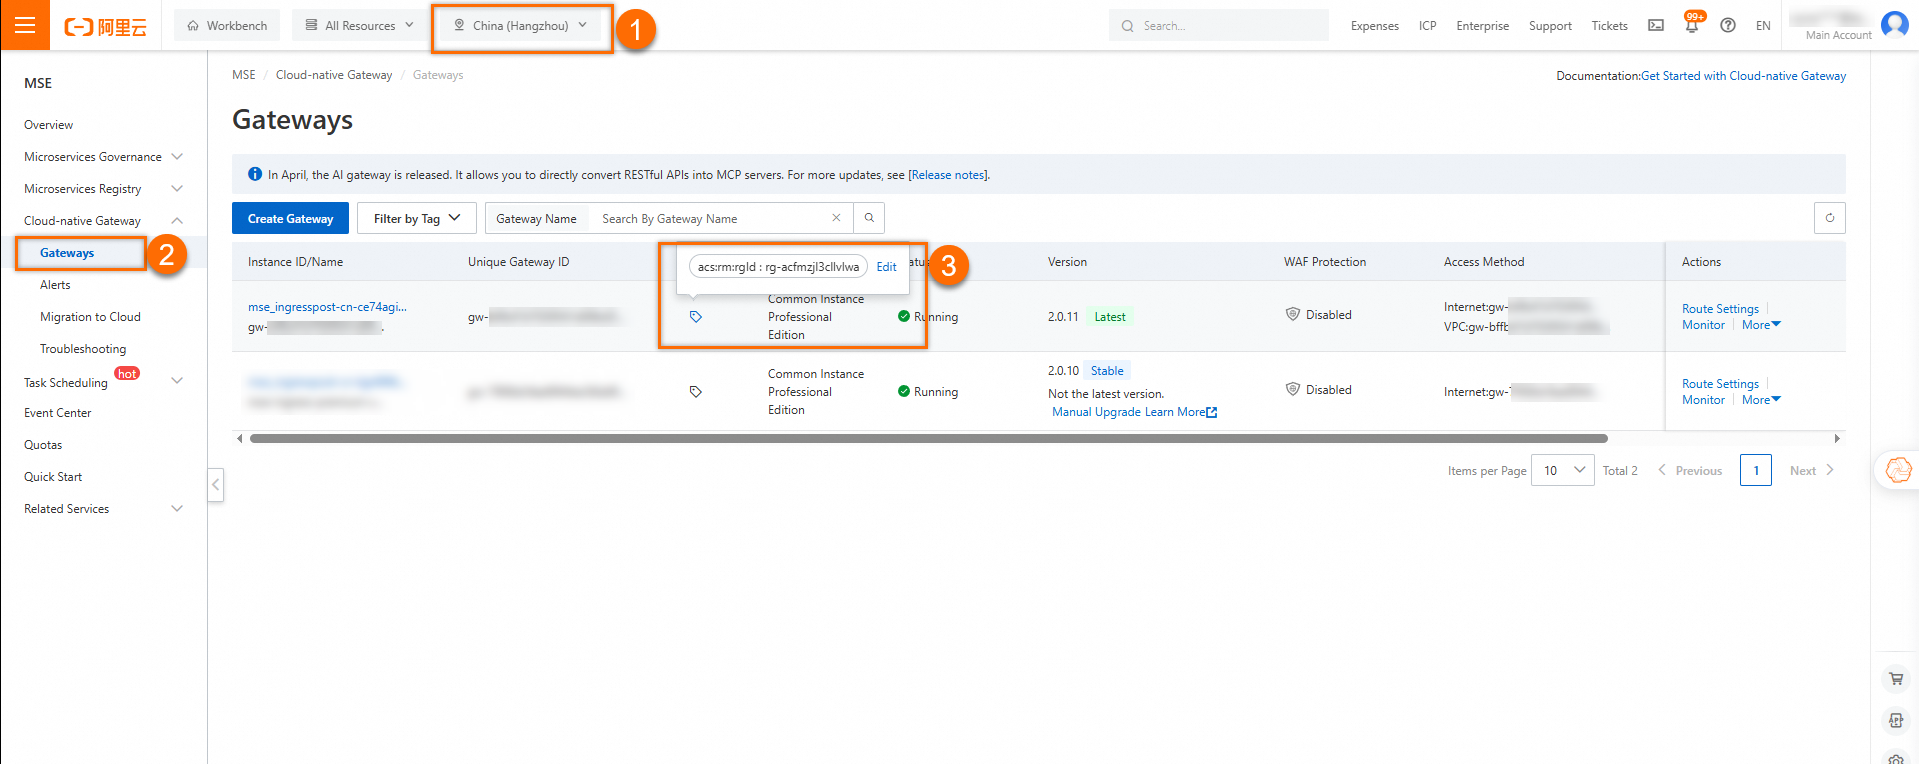Expand Microservices Governance section
Viewport: 1919px width, 764px height.
coord(177,157)
